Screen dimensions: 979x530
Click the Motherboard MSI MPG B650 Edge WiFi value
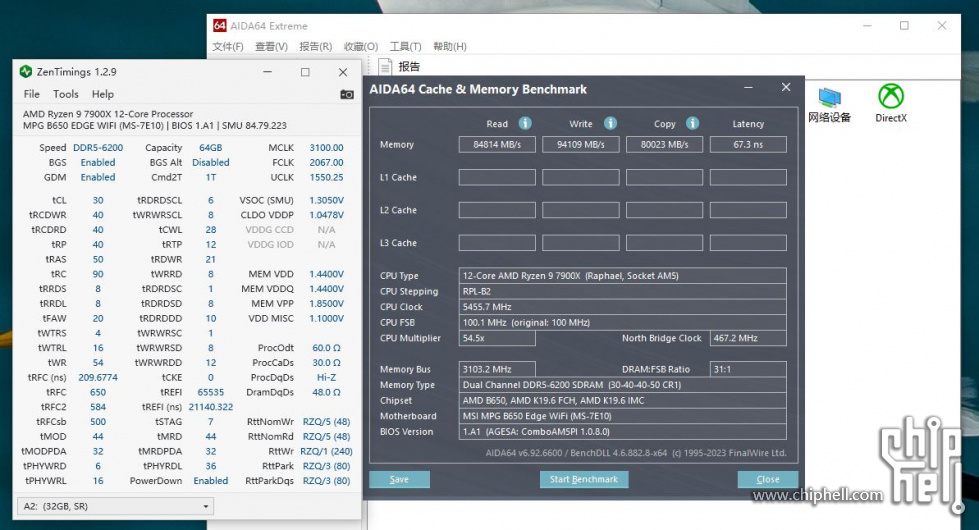(x=622, y=416)
